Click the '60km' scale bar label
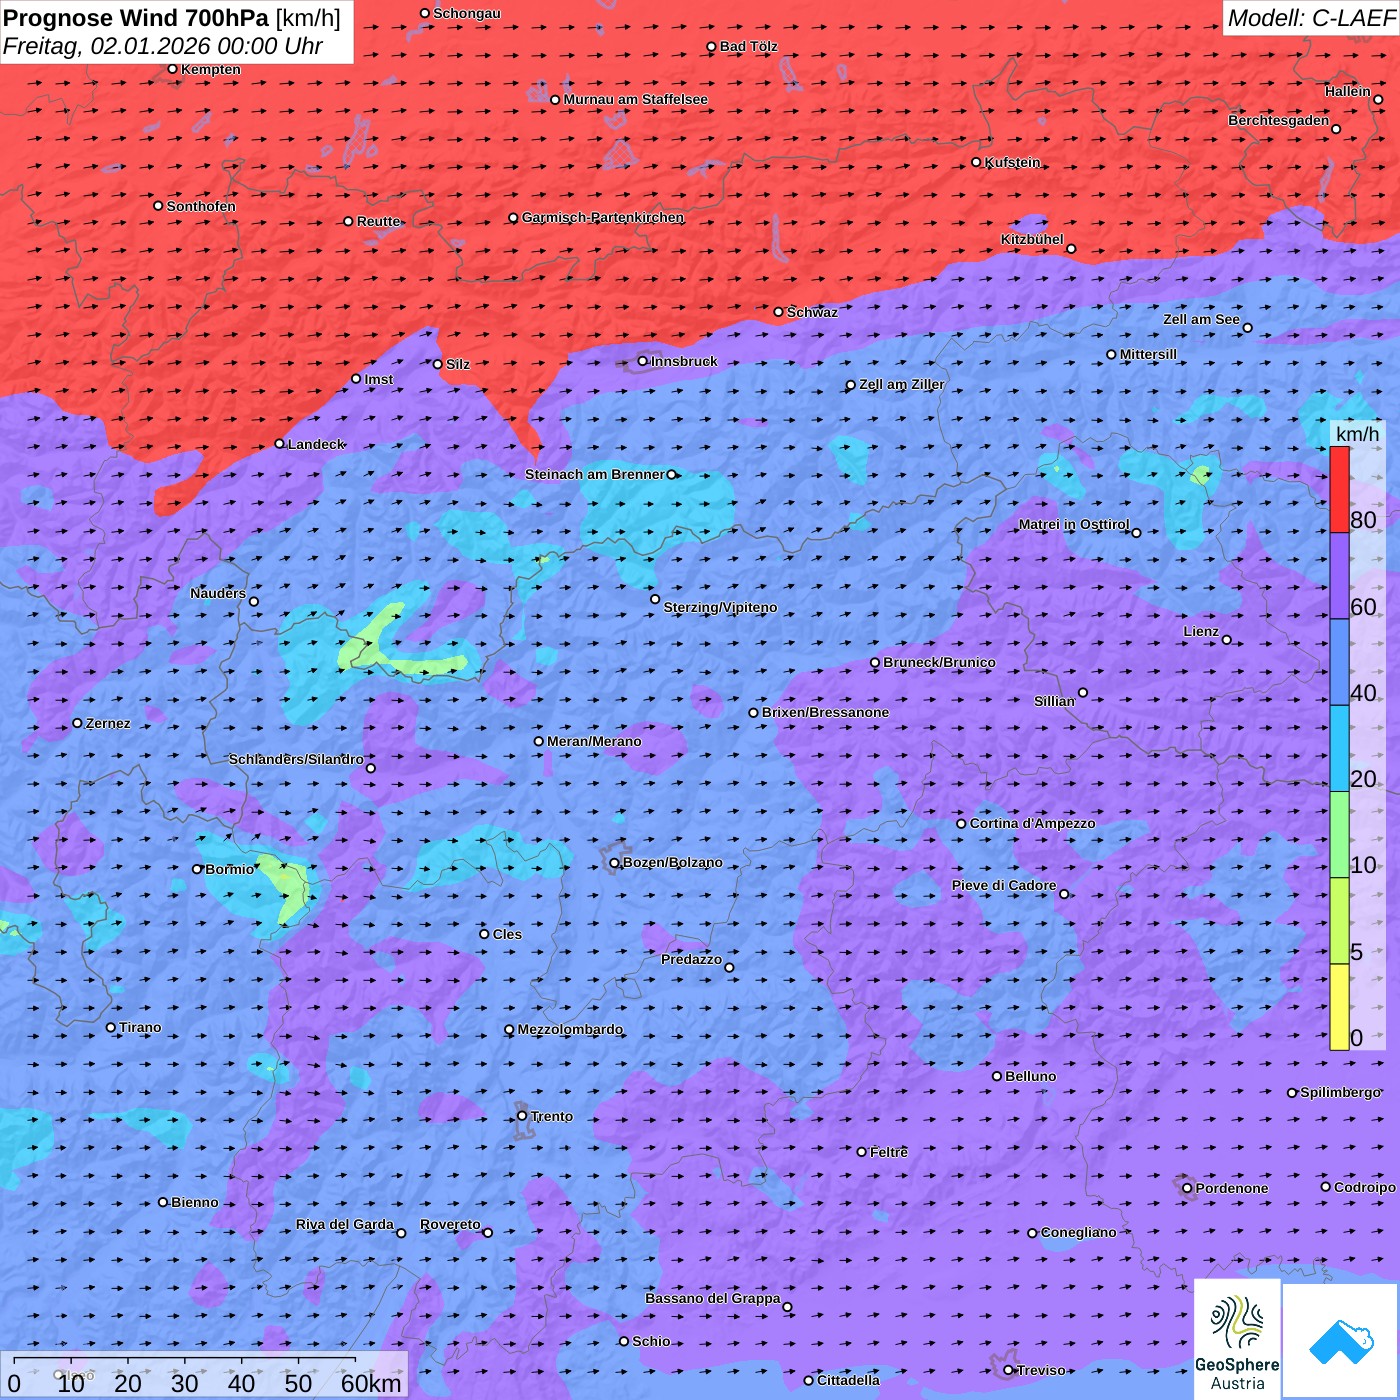 pyautogui.click(x=370, y=1383)
